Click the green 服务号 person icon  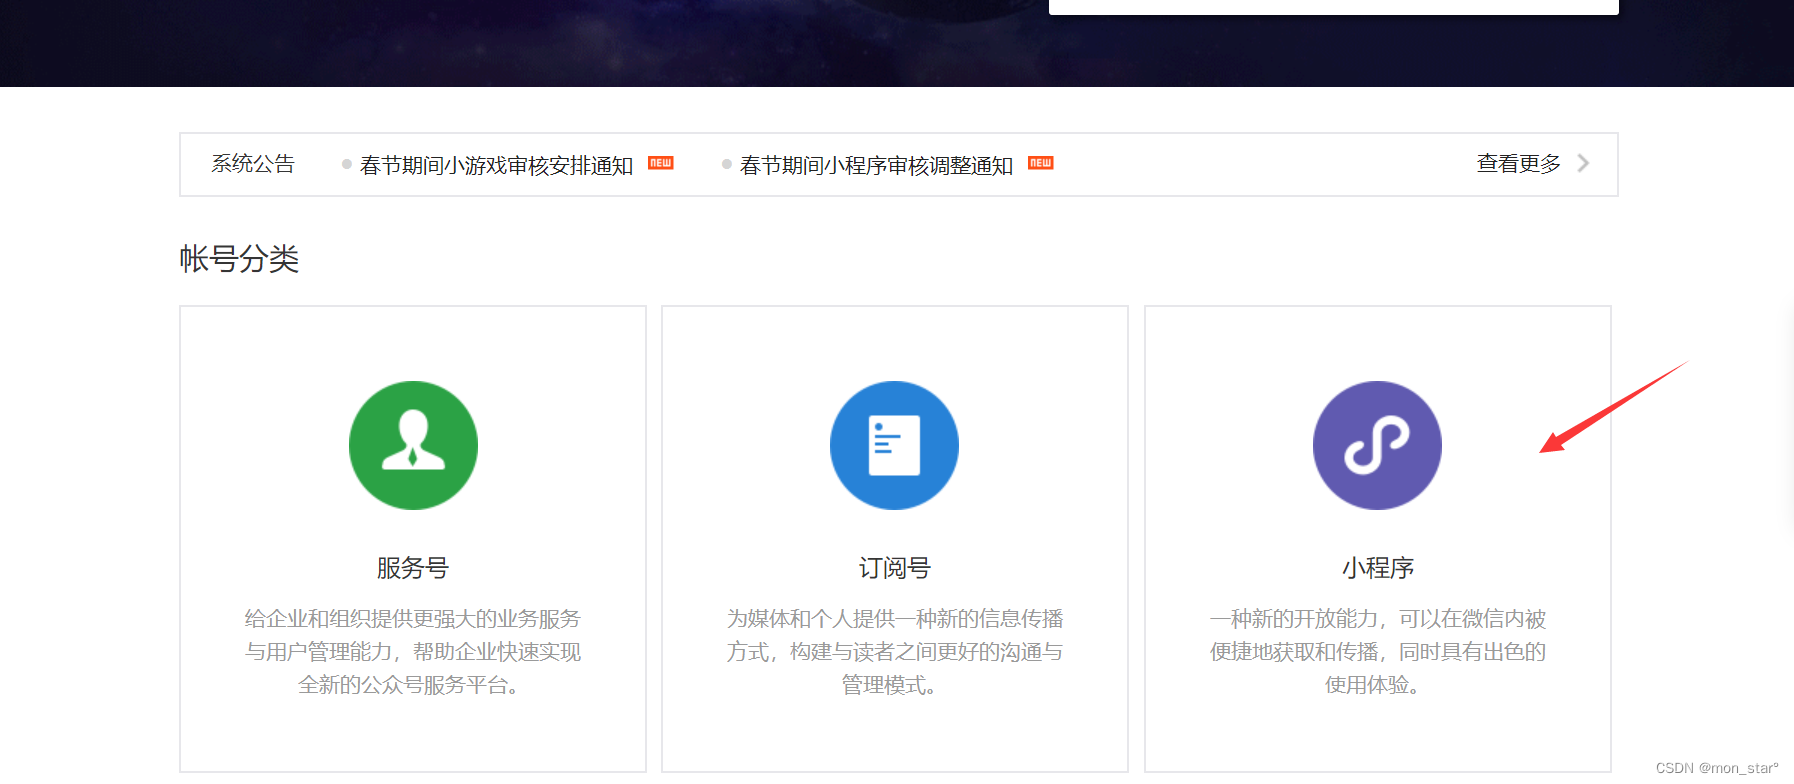[x=413, y=445]
